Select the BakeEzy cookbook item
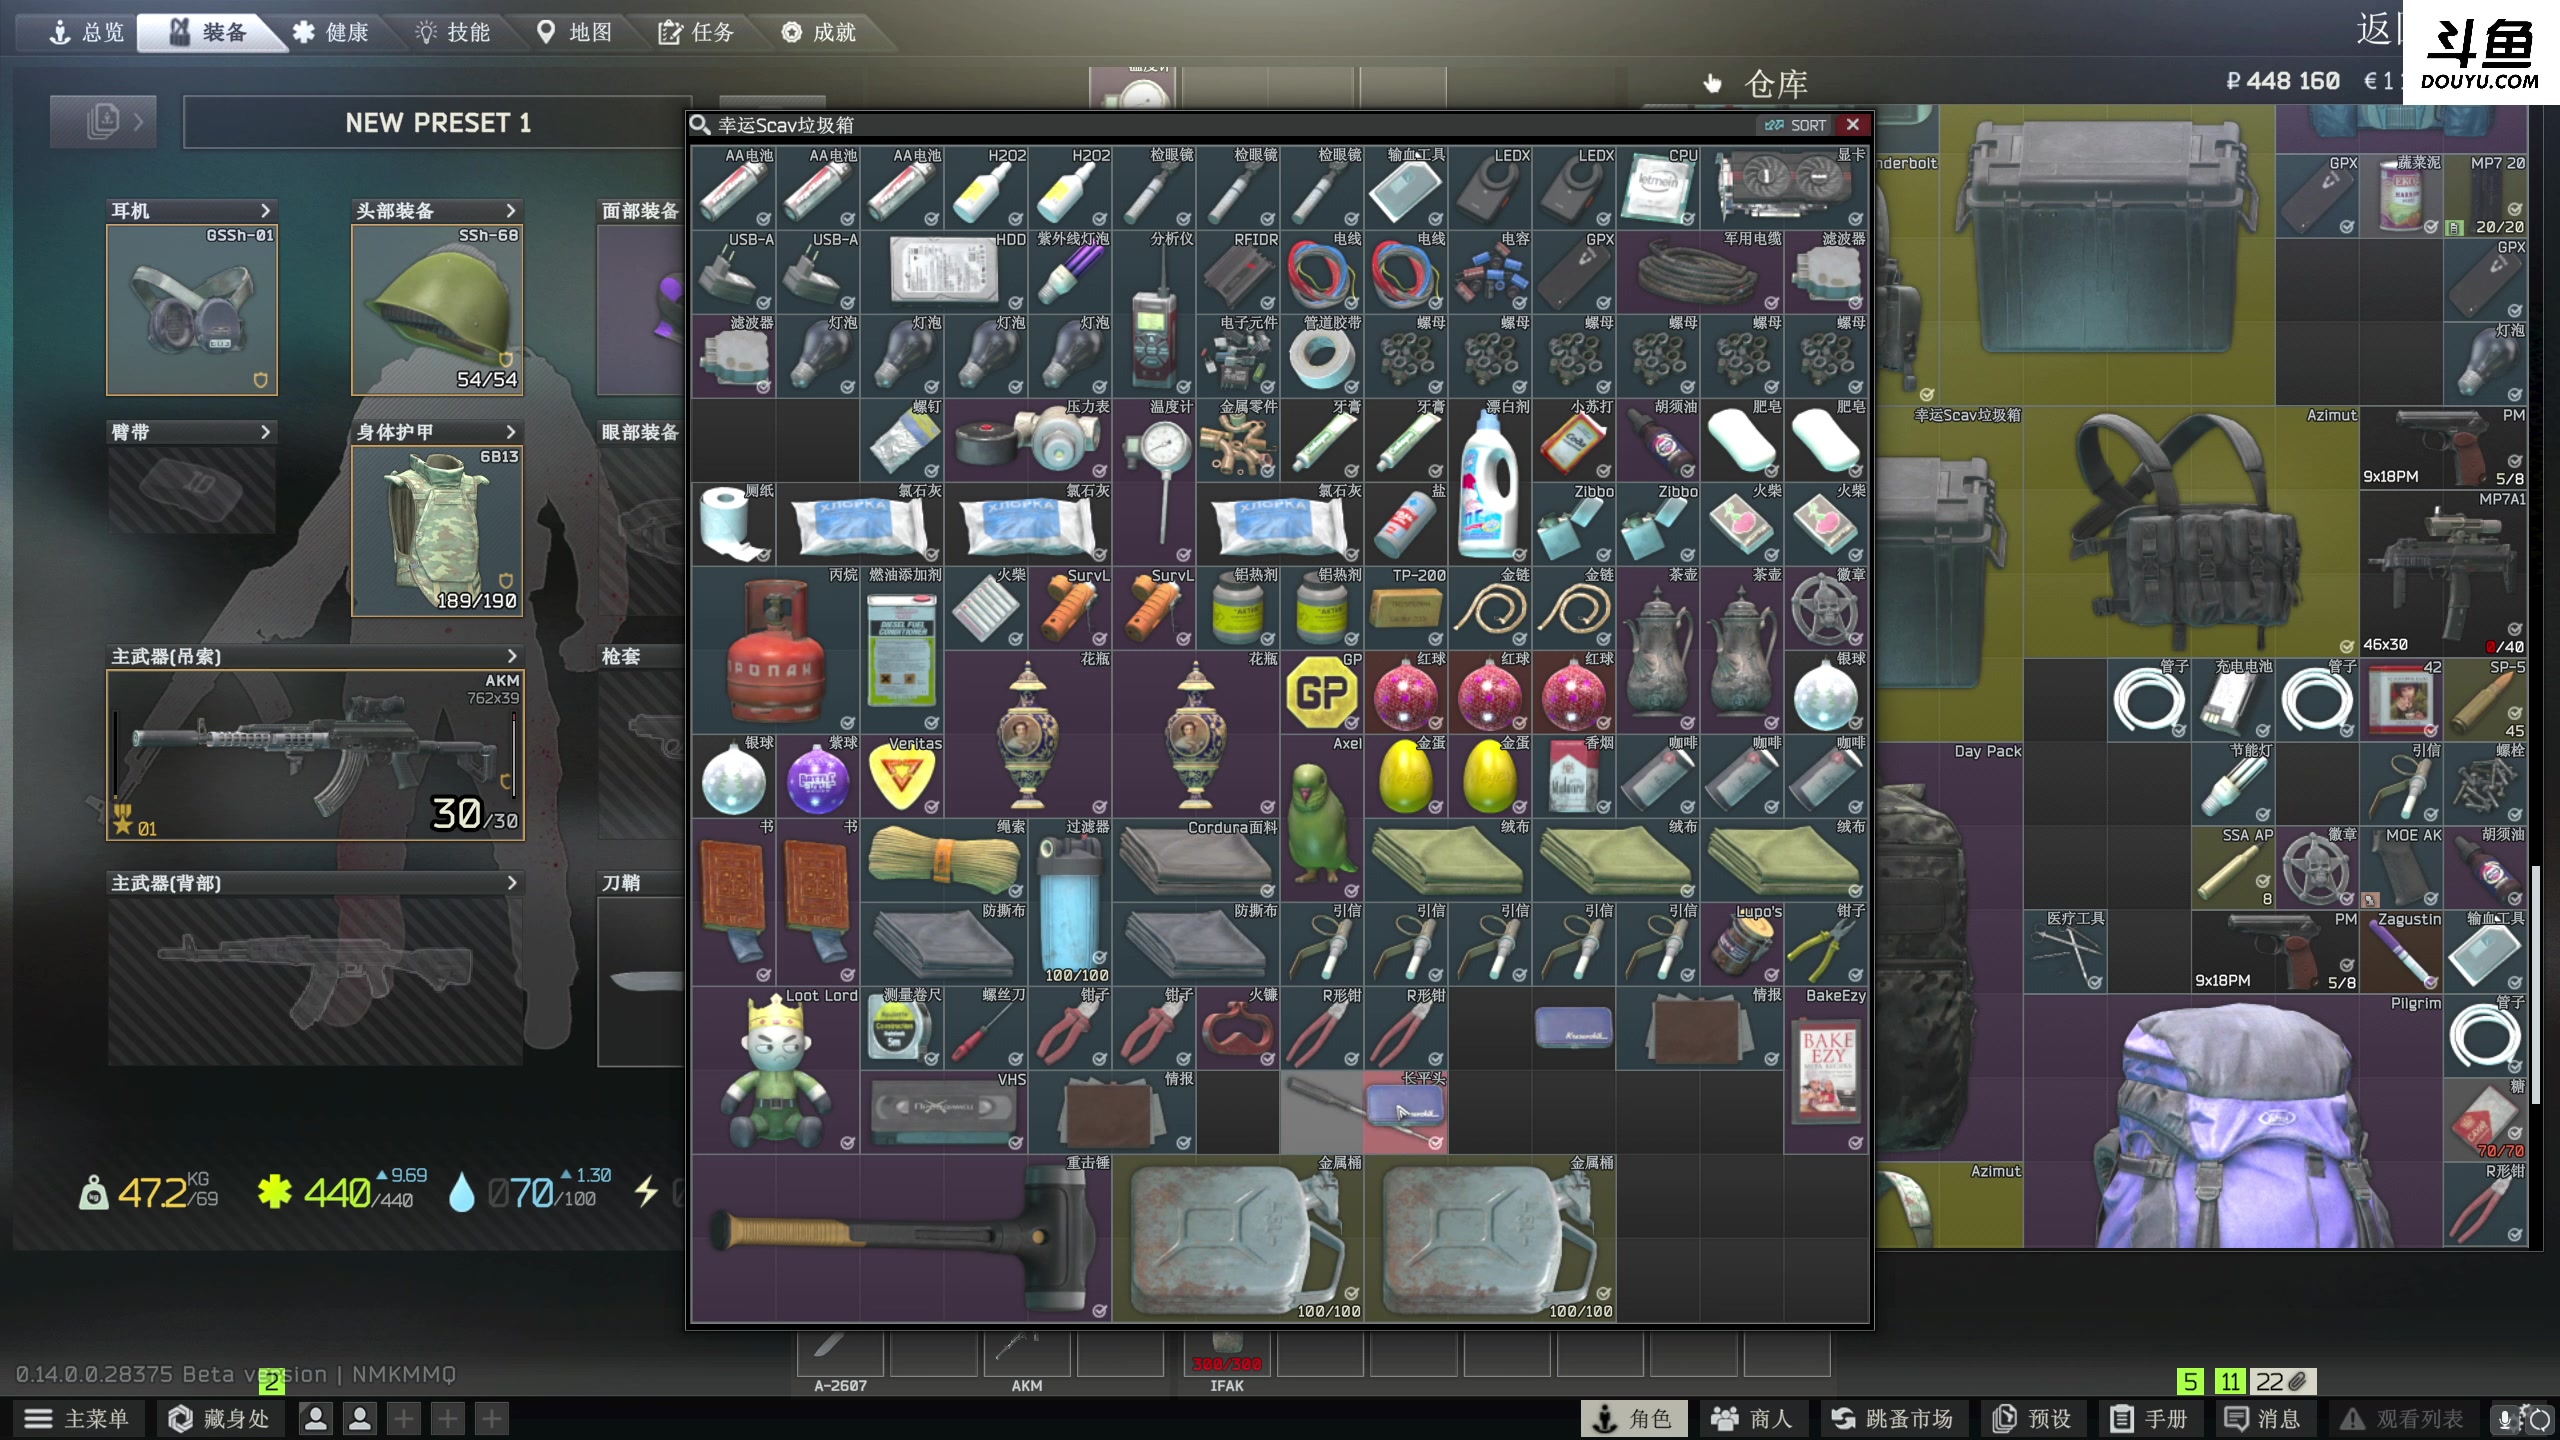 pos(1826,1070)
